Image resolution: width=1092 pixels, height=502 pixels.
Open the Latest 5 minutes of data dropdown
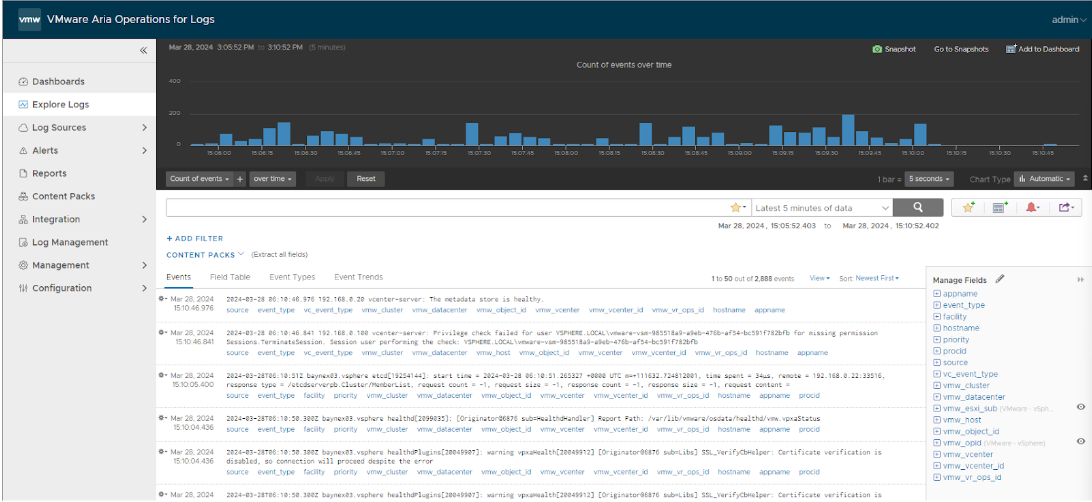point(822,207)
